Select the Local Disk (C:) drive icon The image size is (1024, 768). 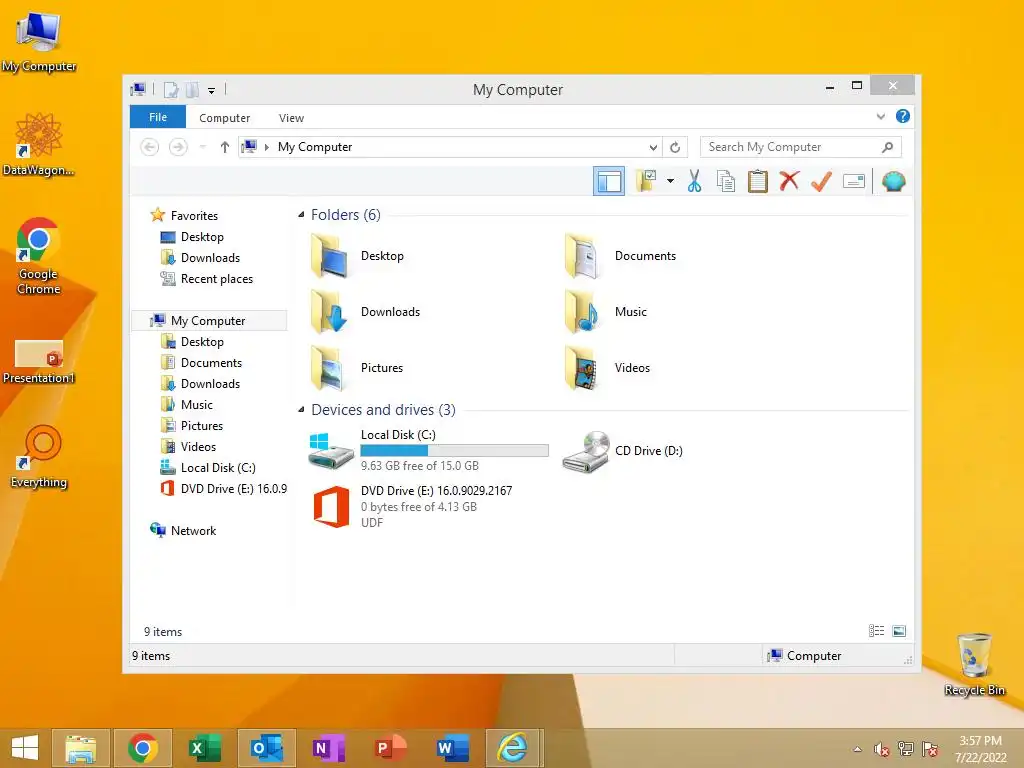coord(330,450)
